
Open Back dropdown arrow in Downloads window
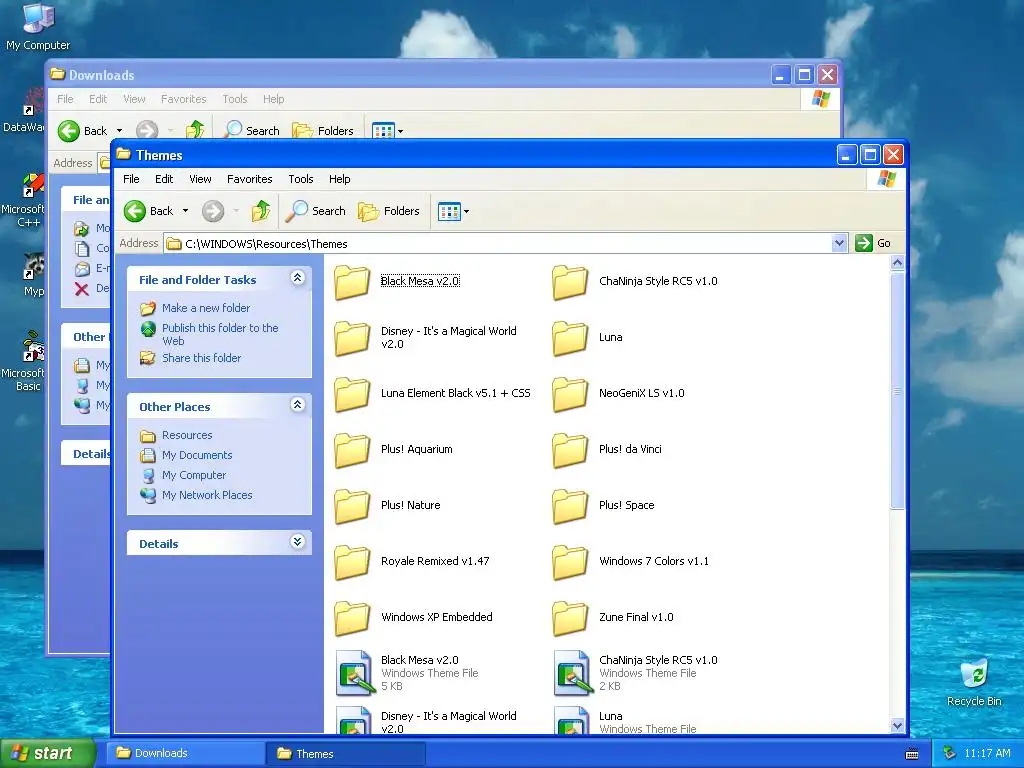[x=120, y=131]
